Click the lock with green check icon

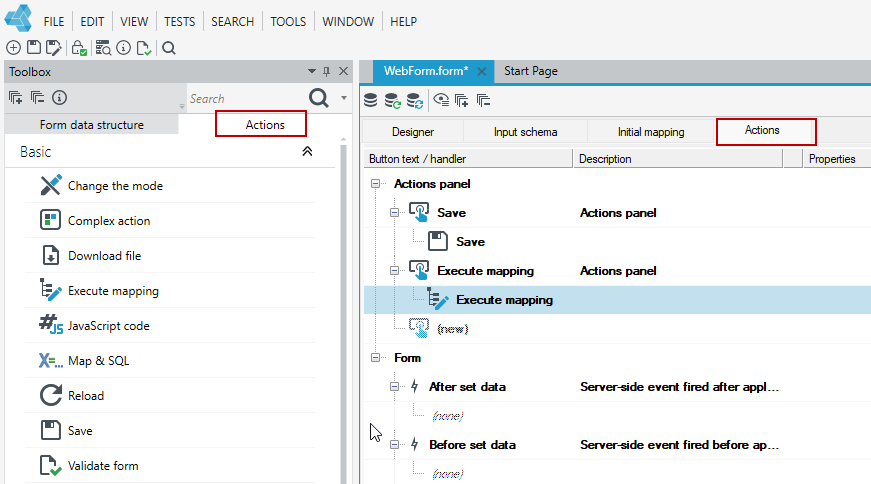[x=79, y=48]
